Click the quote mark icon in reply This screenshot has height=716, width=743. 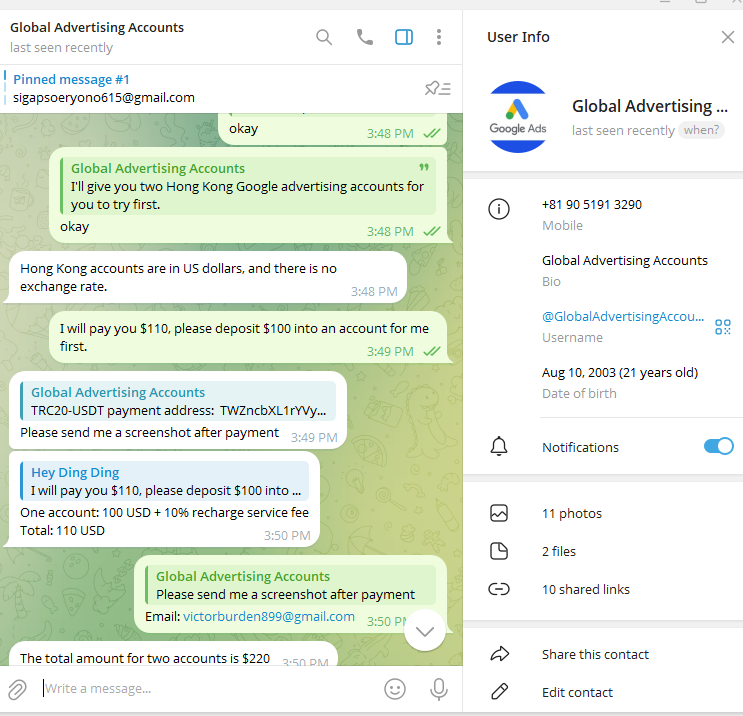point(424,167)
